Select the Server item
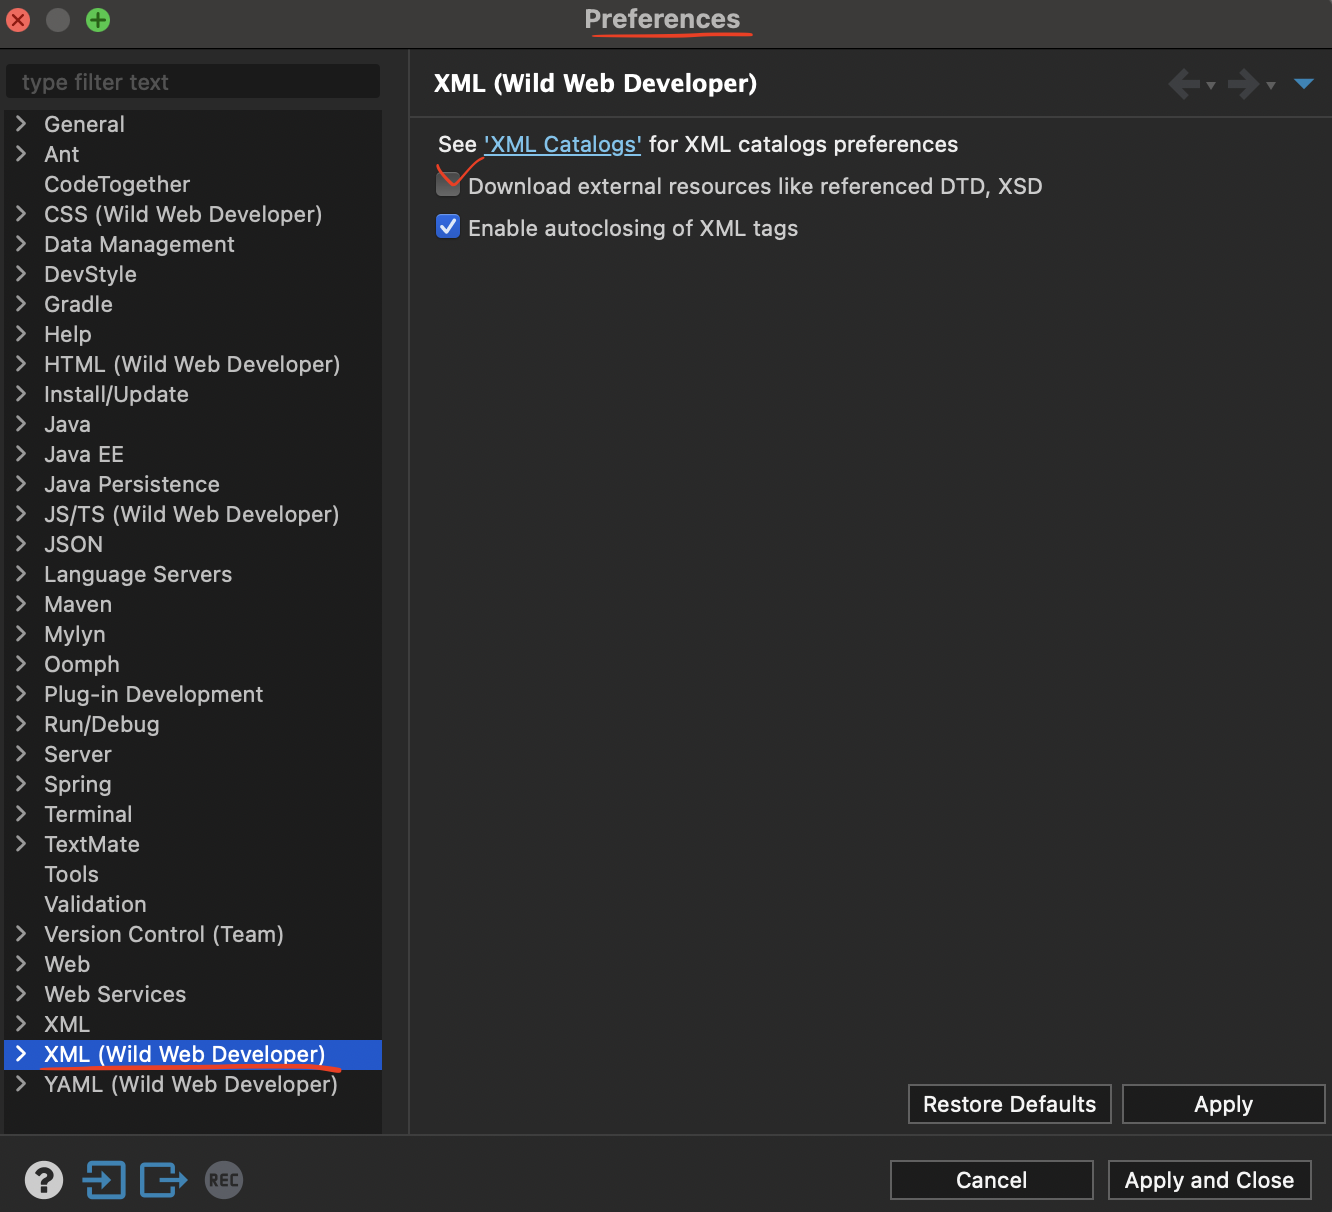This screenshot has width=1332, height=1212. (x=78, y=754)
